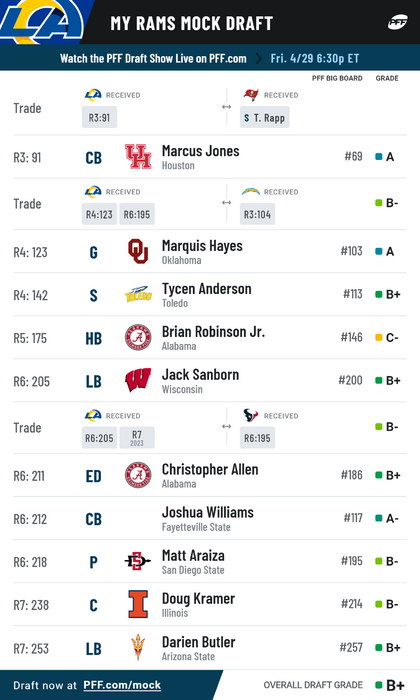
Task: Click the R7 2023 pick chip
Action: [137, 438]
